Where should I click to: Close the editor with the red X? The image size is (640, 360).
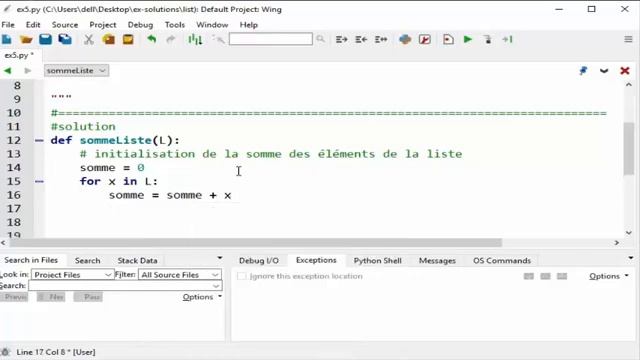point(624,71)
